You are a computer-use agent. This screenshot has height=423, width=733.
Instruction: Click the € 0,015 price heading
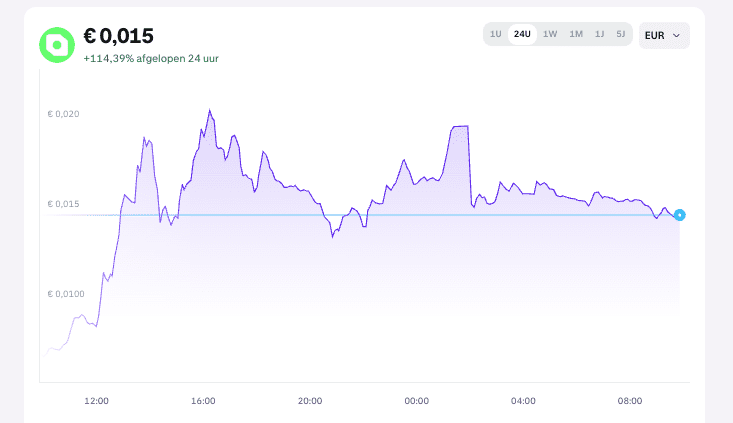[118, 36]
